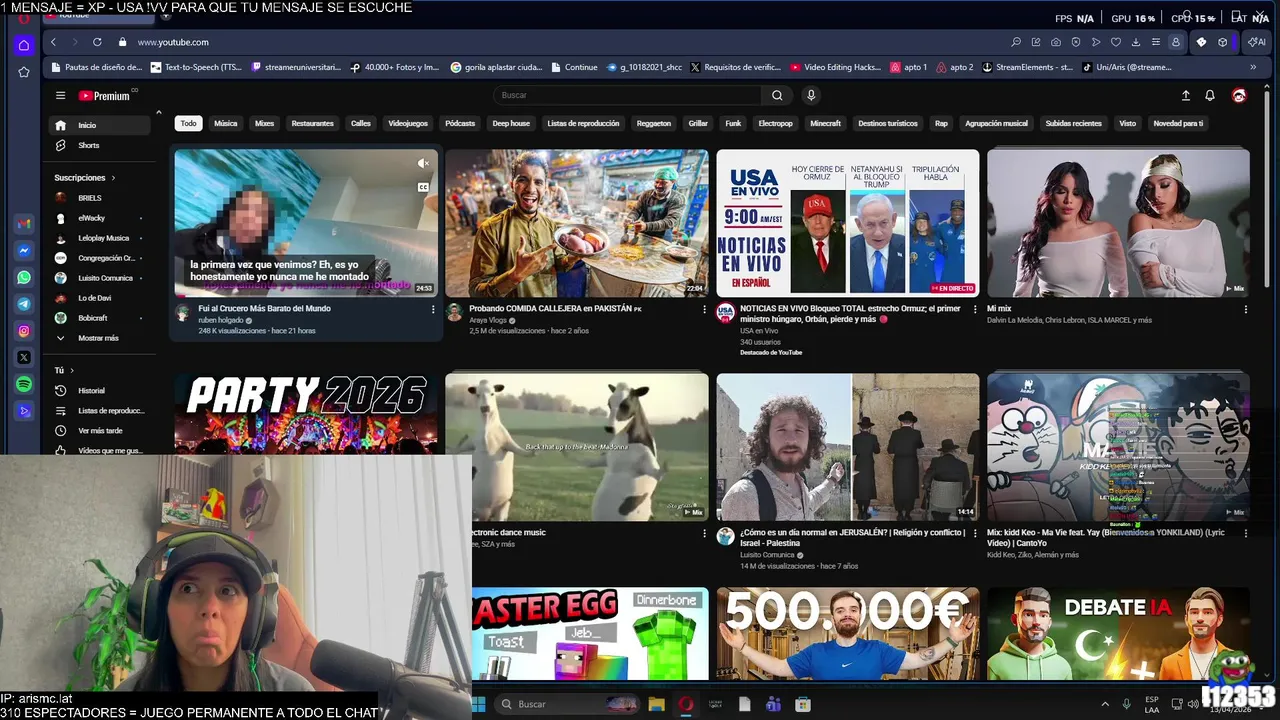Select the Novedad para ti filter chip
The width and height of the screenshot is (1280, 720).
1178,123
